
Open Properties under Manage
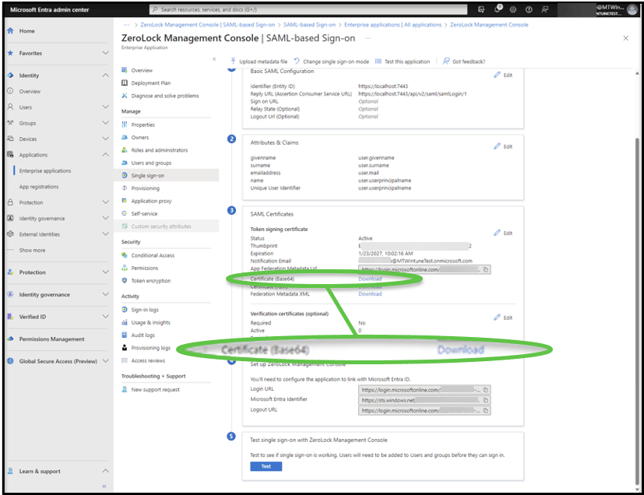(x=143, y=124)
